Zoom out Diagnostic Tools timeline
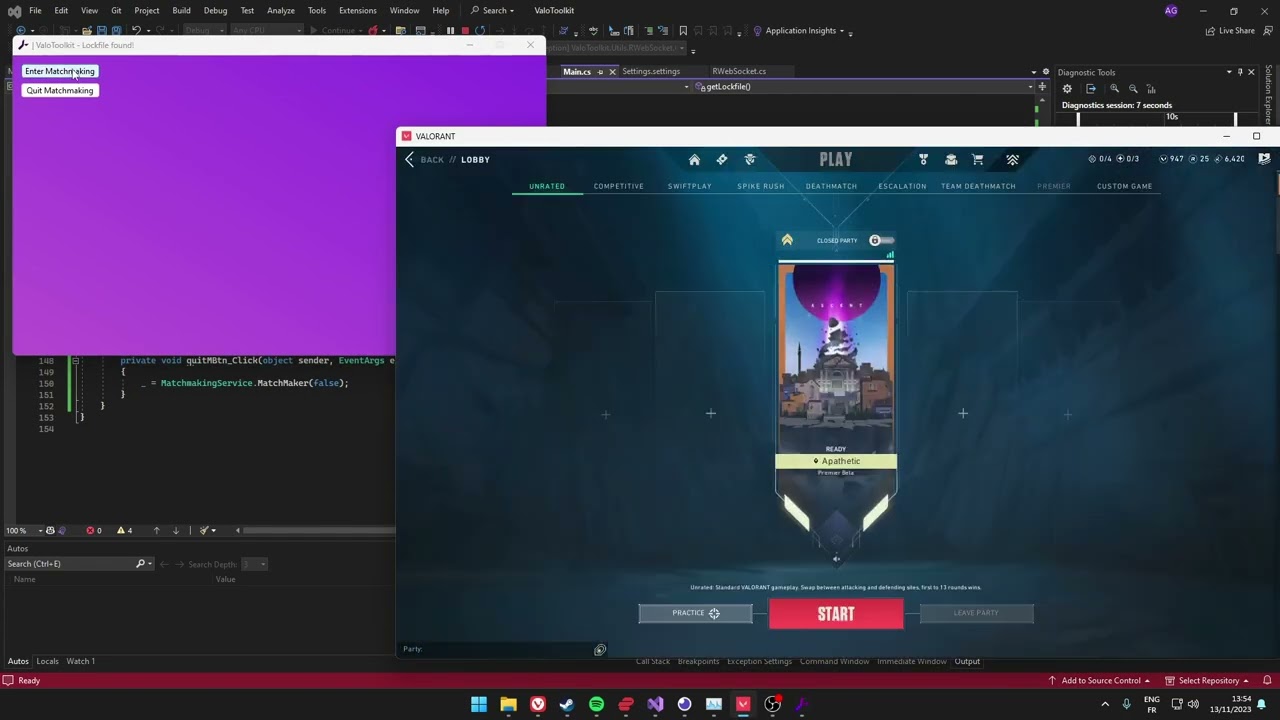Screen dimensions: 1280x720 pos(1133,89)
